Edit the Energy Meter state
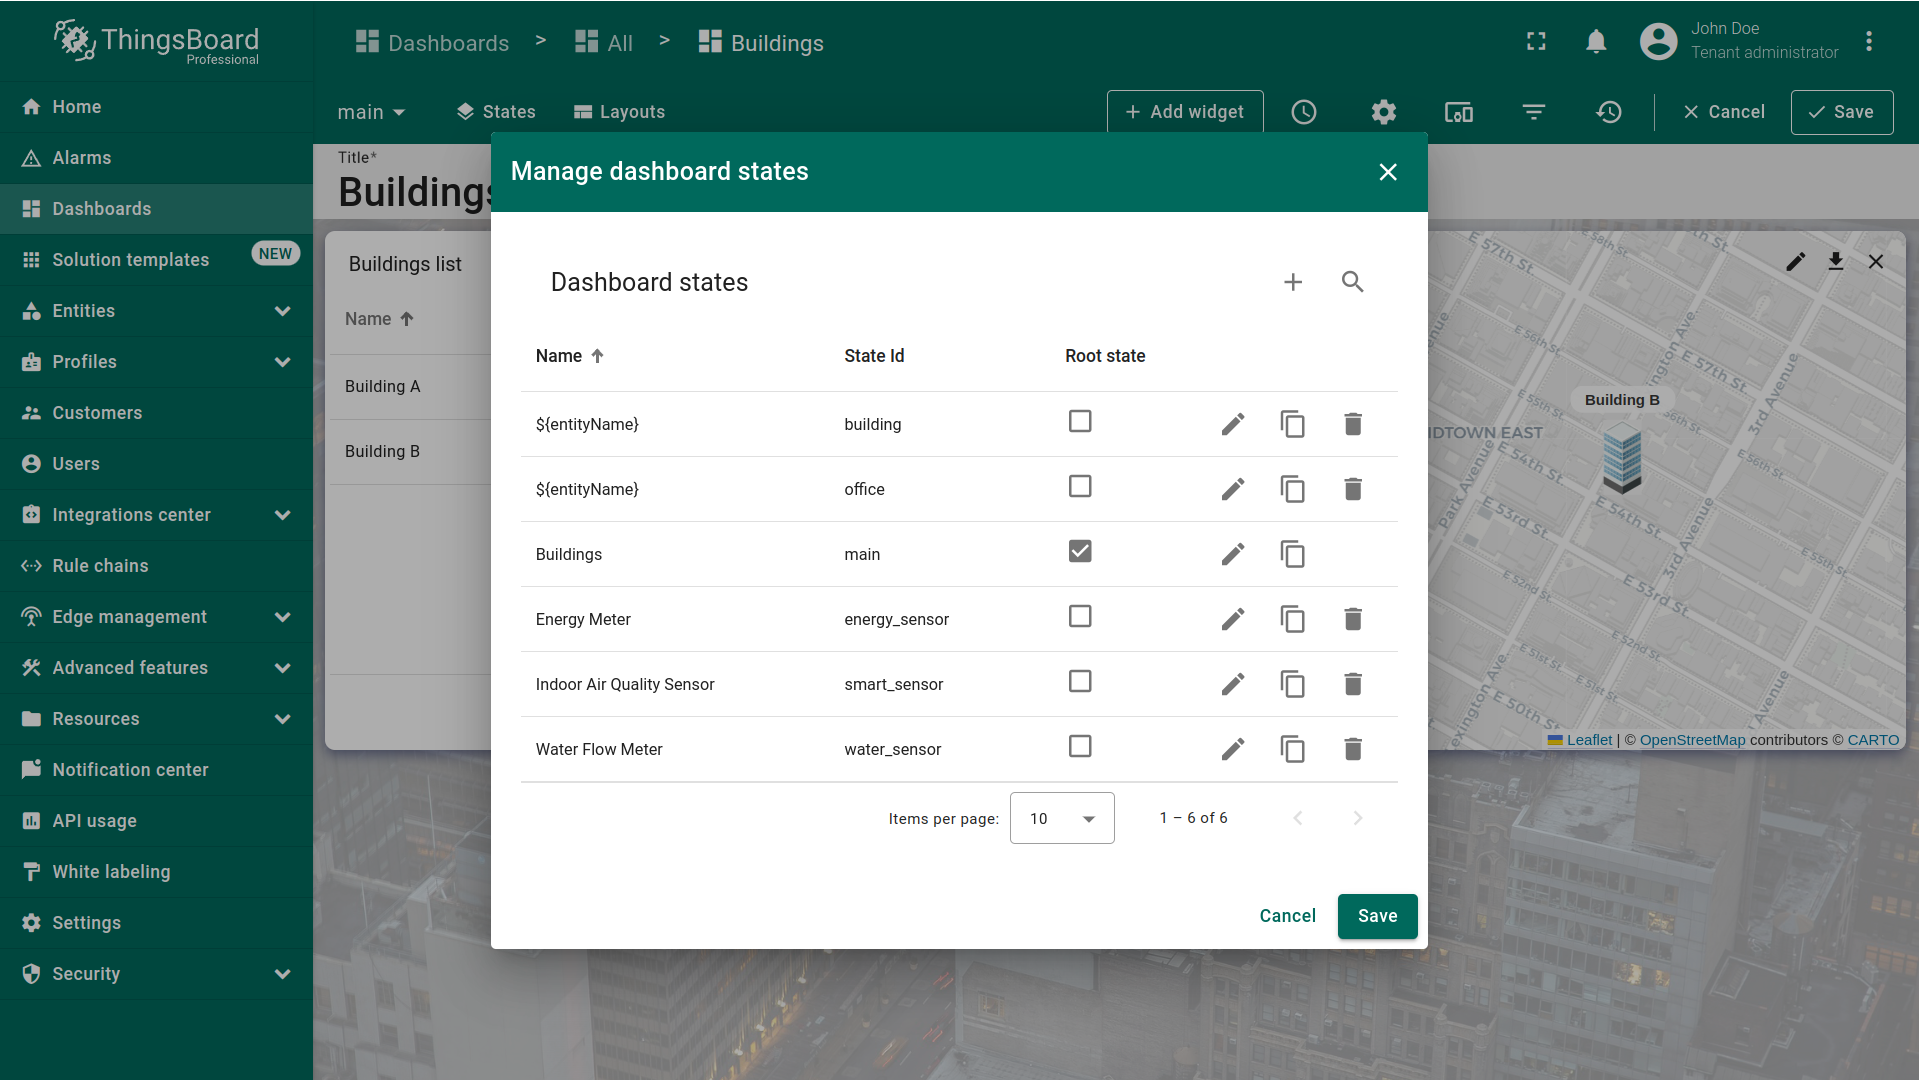This screenshot has height=1080, width=1920. [x=1232, y=619]
